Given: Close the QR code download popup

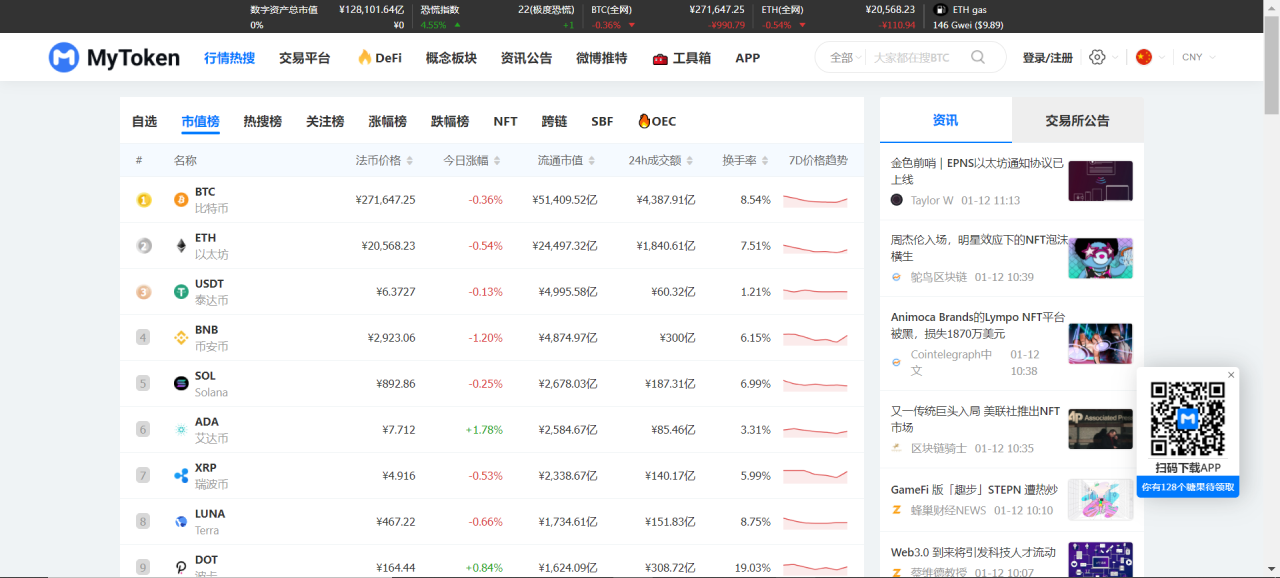Looking at the screenshot, I should click(x=1231, y=375).
